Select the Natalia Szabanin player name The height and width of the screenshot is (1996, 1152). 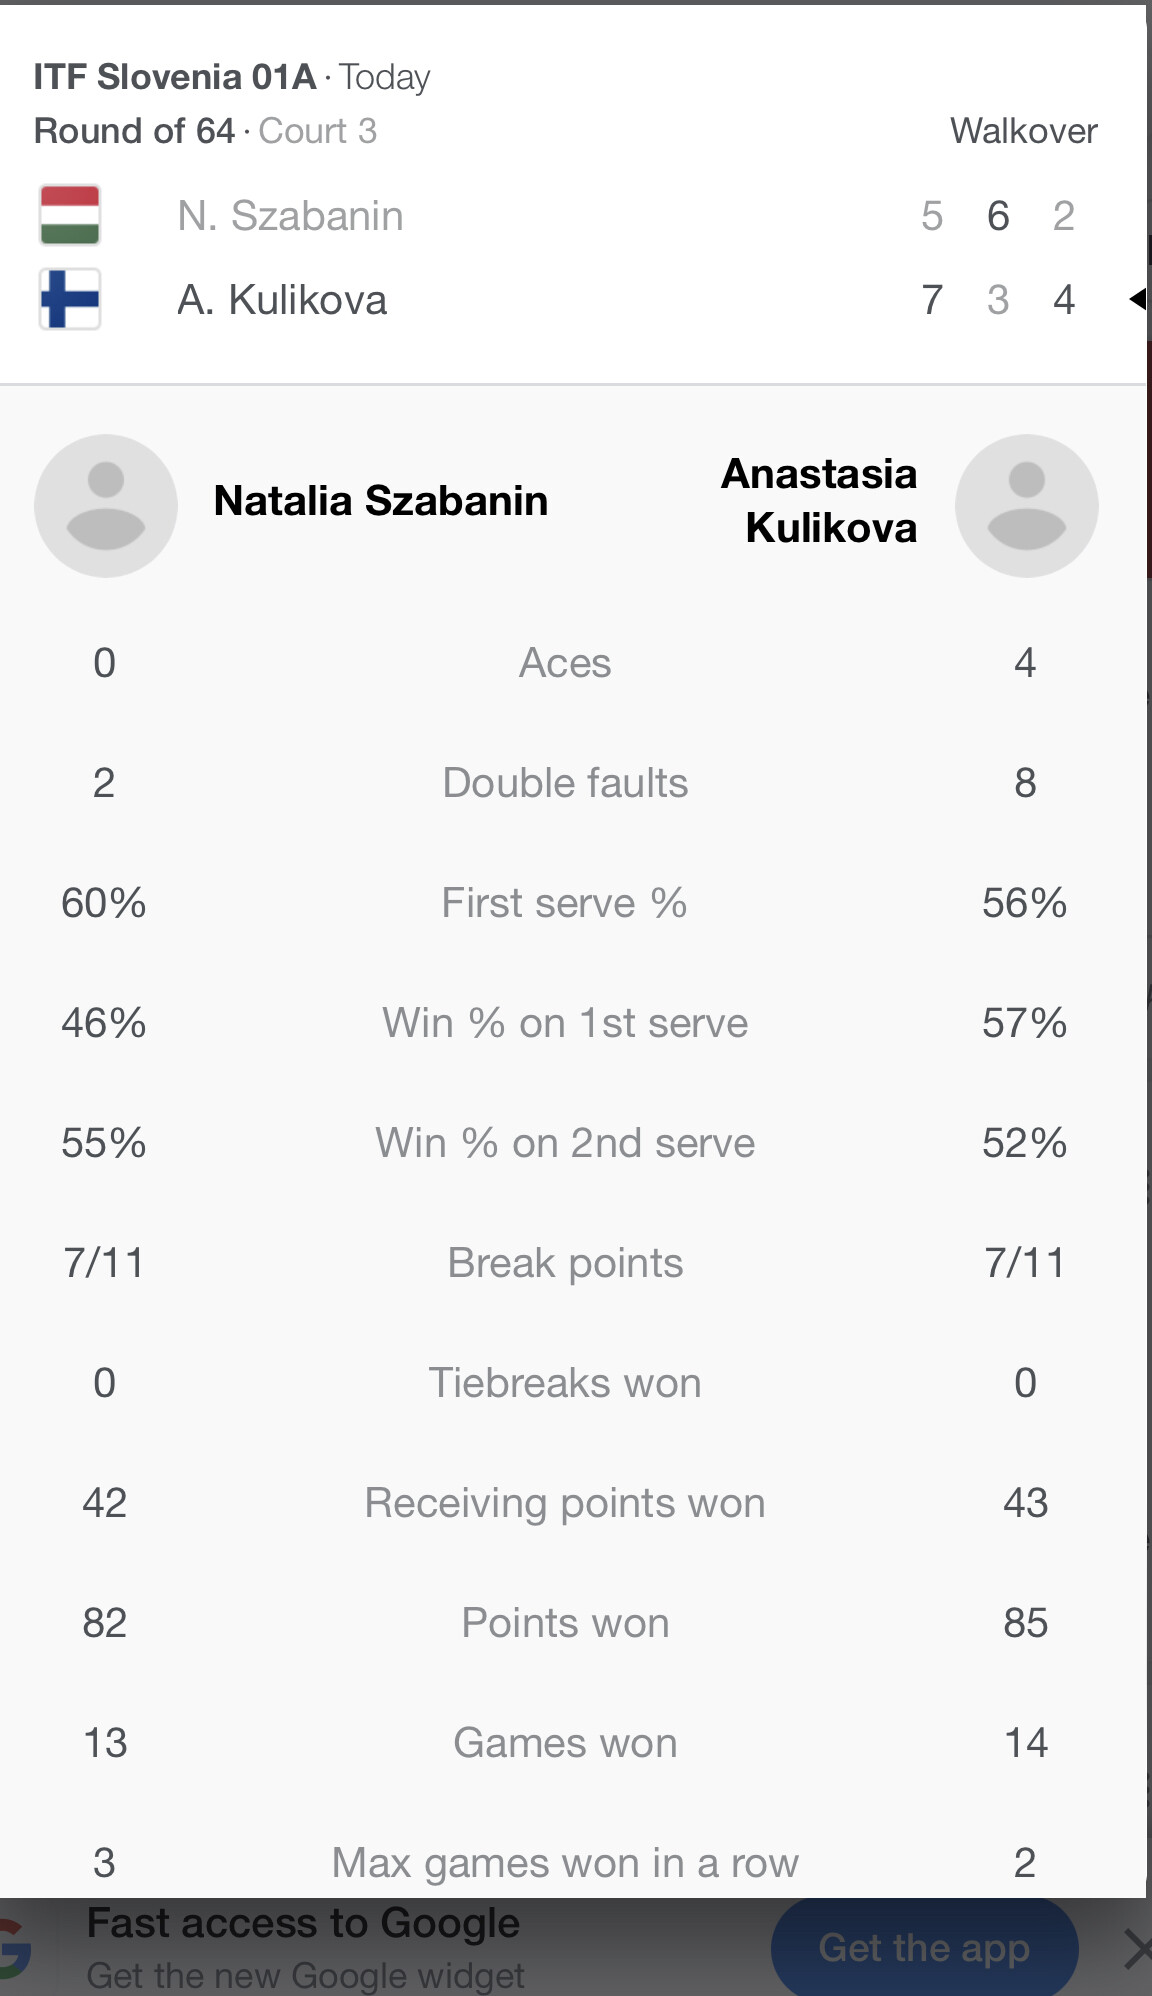(x=381, y=501)
